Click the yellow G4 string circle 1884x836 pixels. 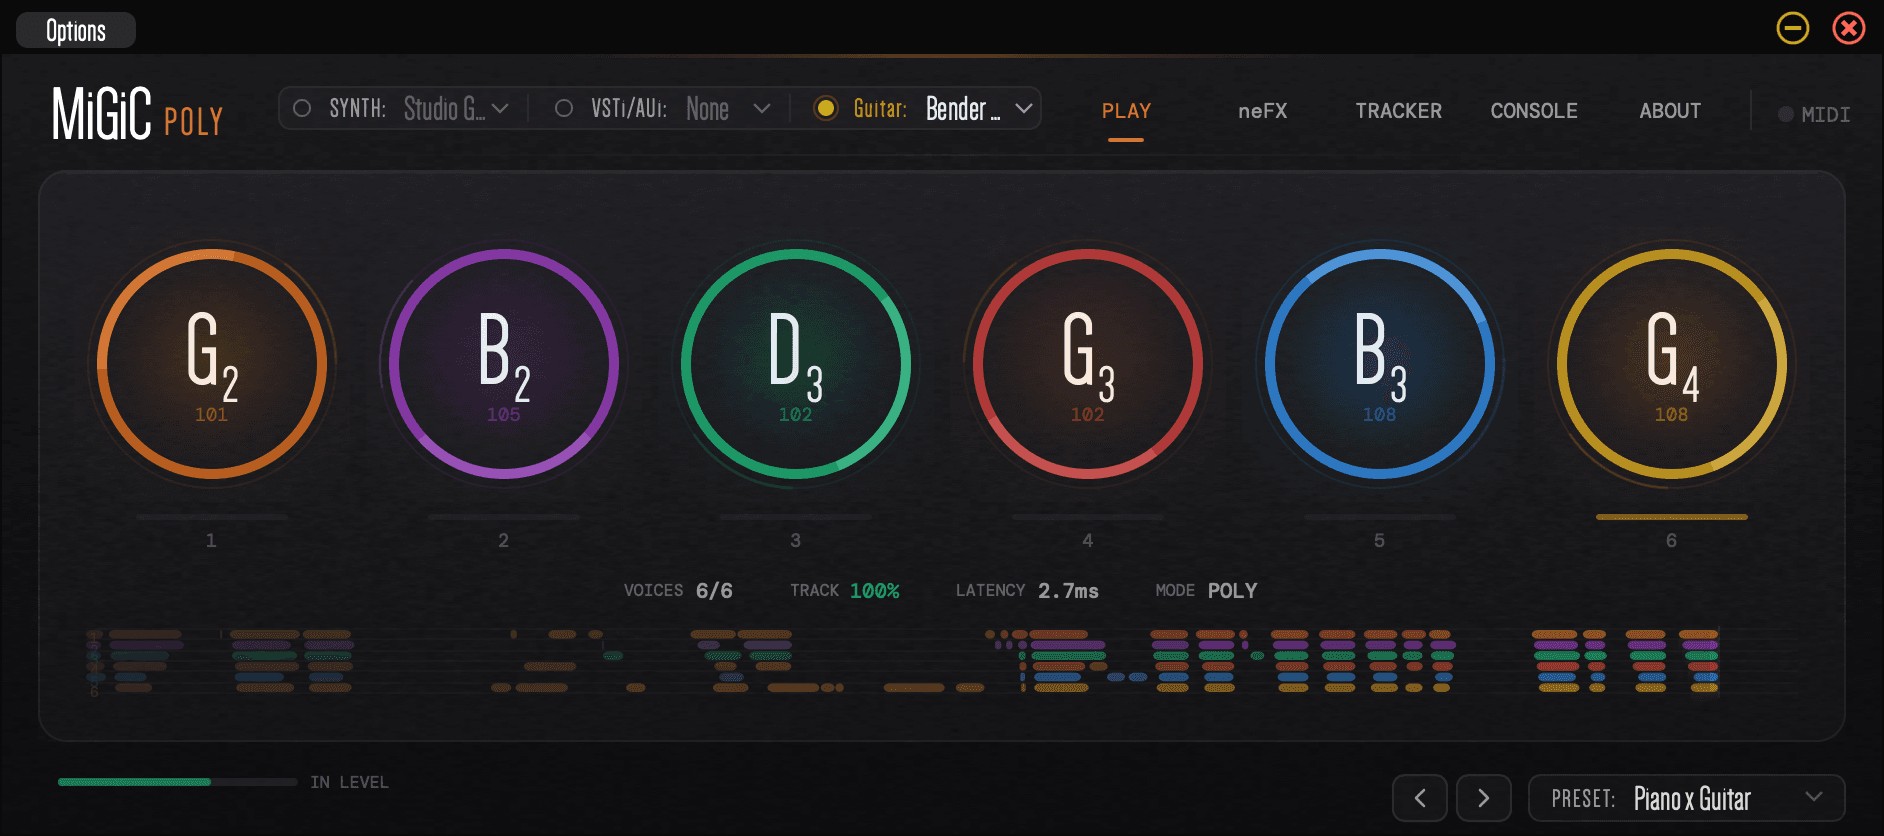point(1672,364)
